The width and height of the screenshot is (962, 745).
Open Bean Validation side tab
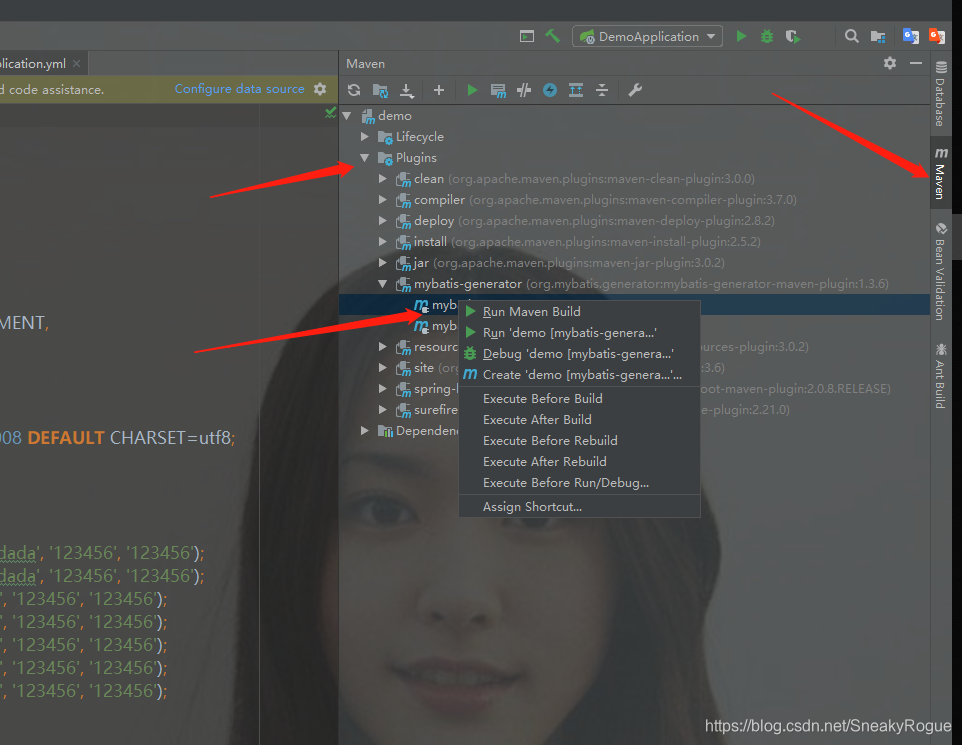941,271
